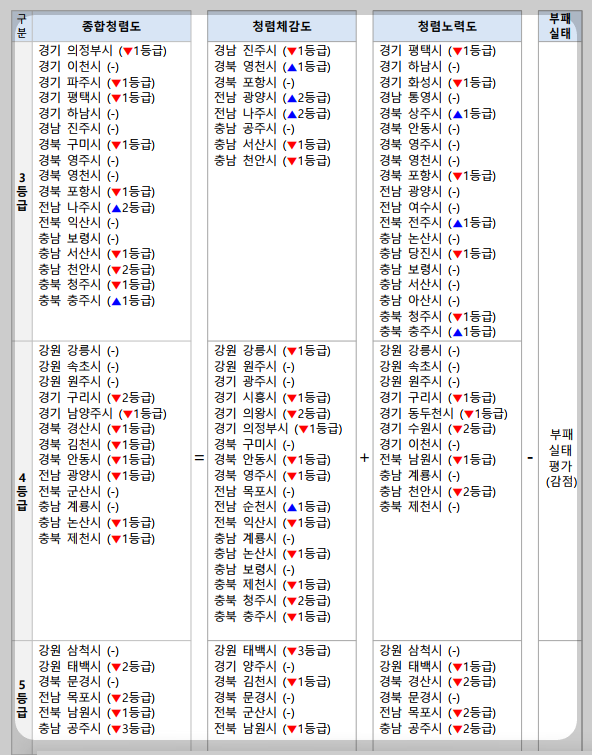Viewport: 592px width, 755px height.
Task: Click the 부패실태 column header
Action: tap(560, 26)
